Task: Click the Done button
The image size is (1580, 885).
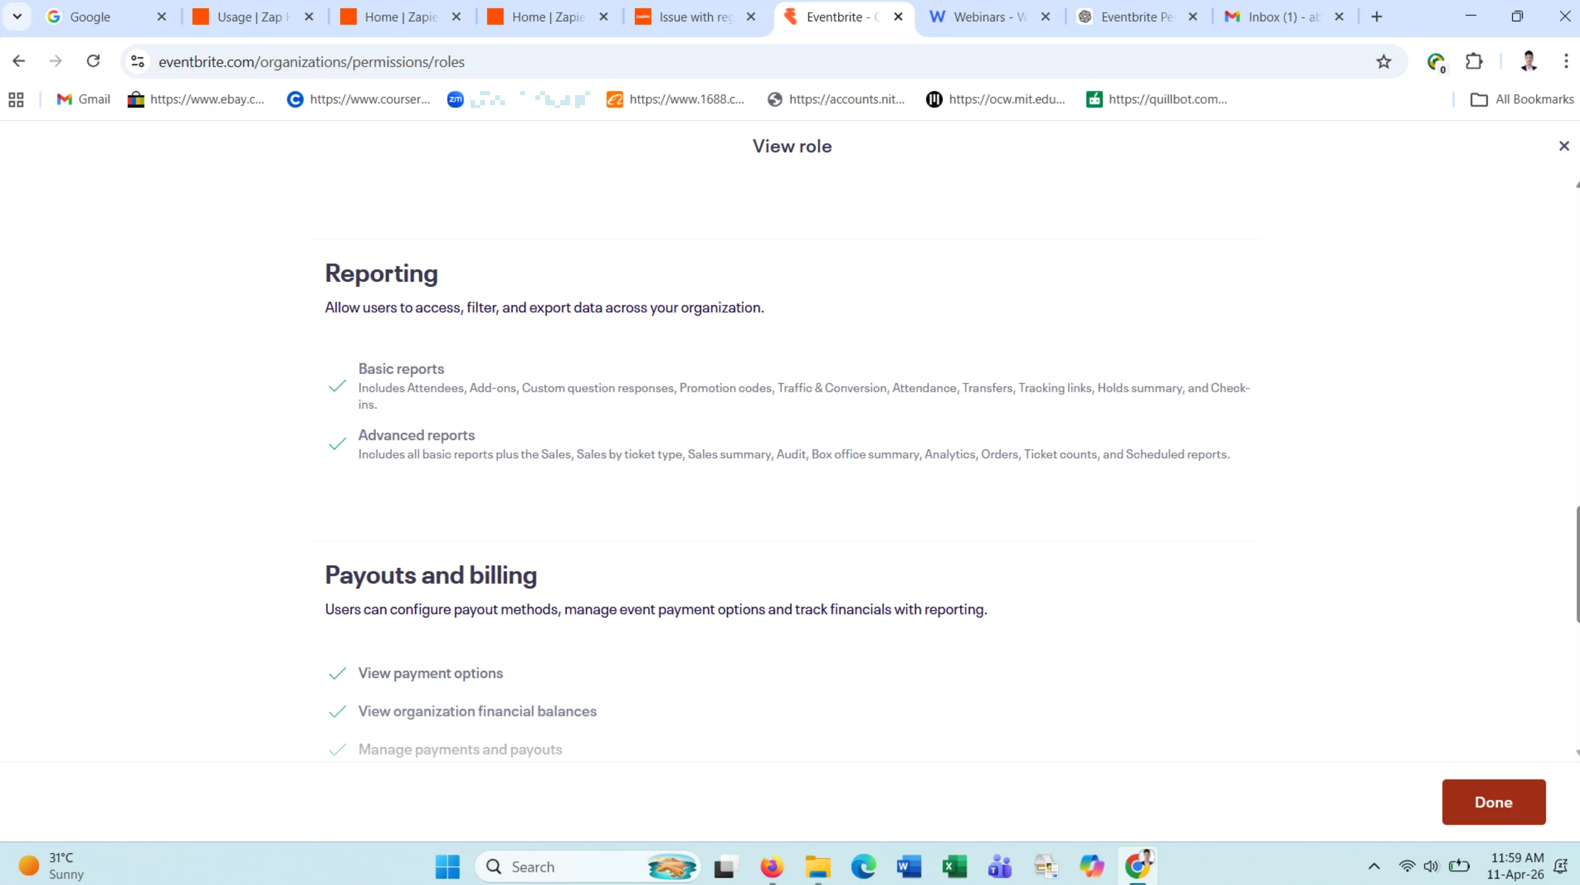Action: [1492, 802]
